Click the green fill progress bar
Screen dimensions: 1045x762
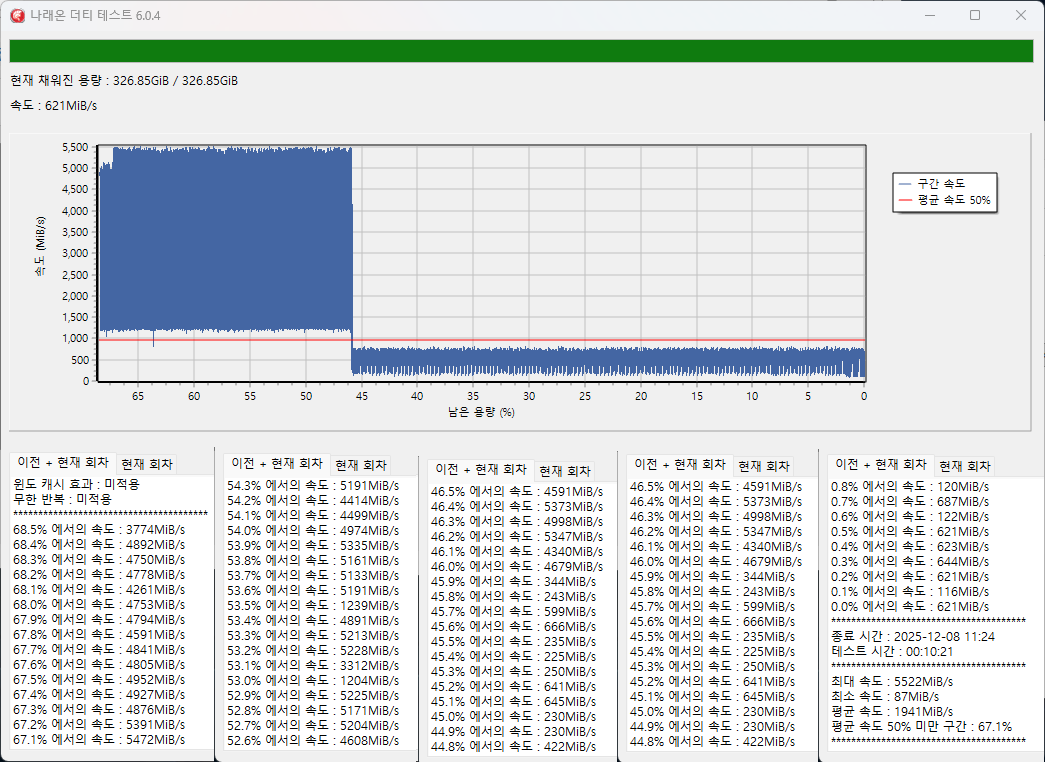(521, 51)
